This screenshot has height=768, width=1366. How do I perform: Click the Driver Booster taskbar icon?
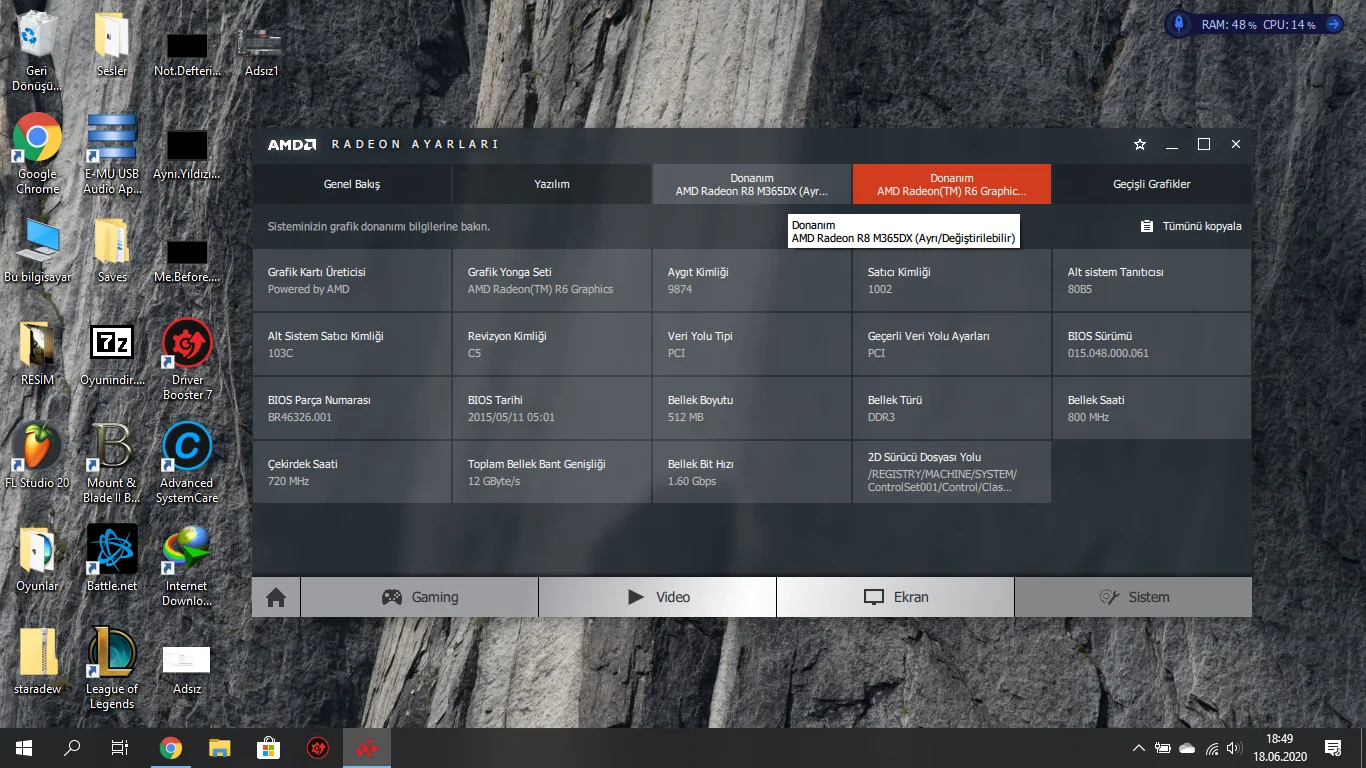[318, 747]
